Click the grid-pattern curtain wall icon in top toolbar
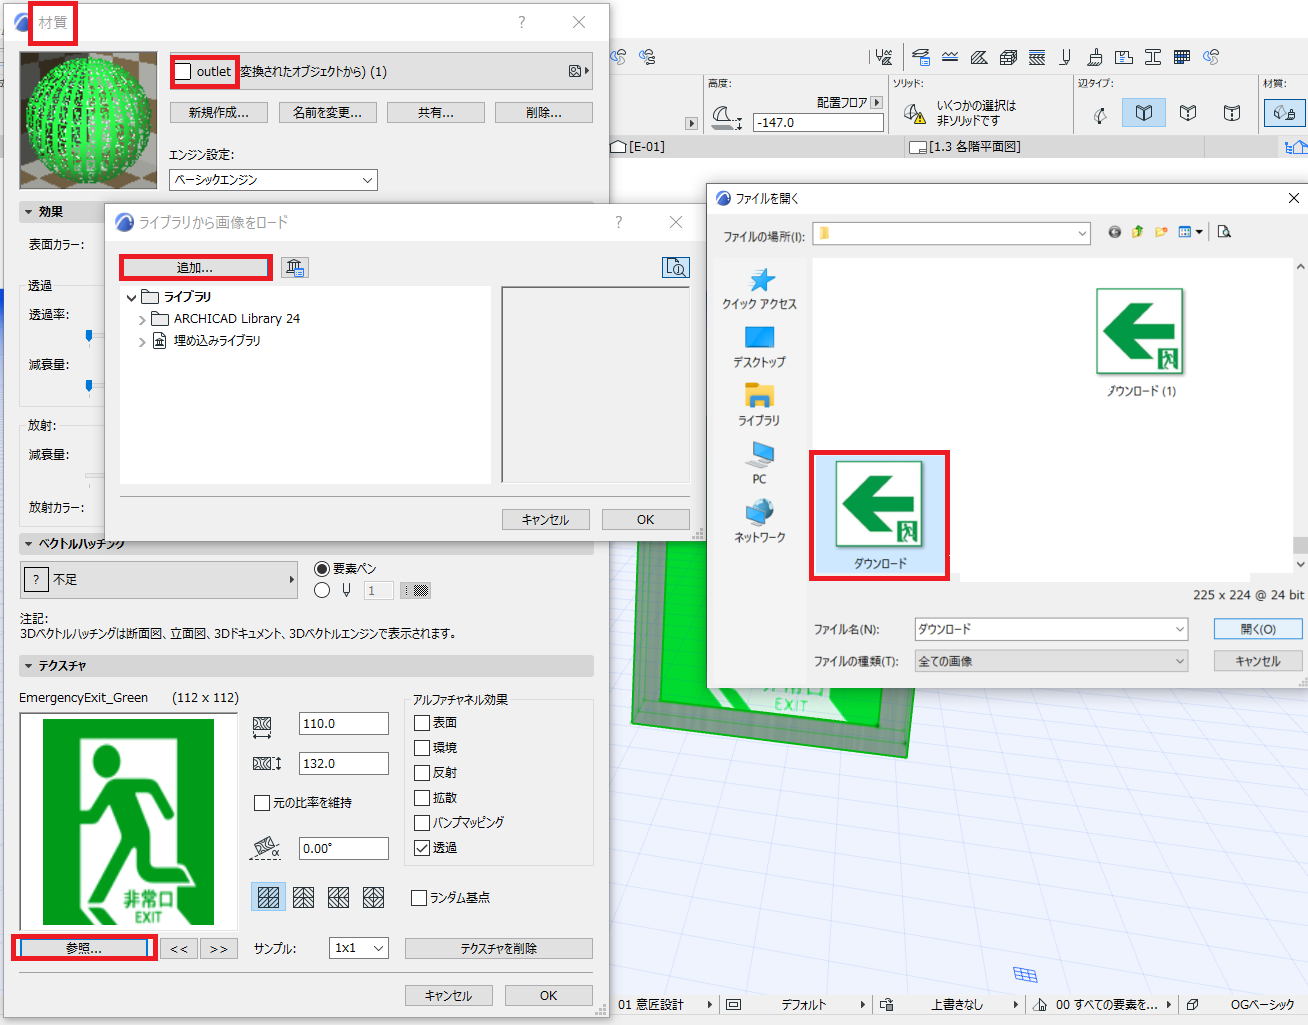Screen dimensions: 1308x1025 pos(1181,57)
